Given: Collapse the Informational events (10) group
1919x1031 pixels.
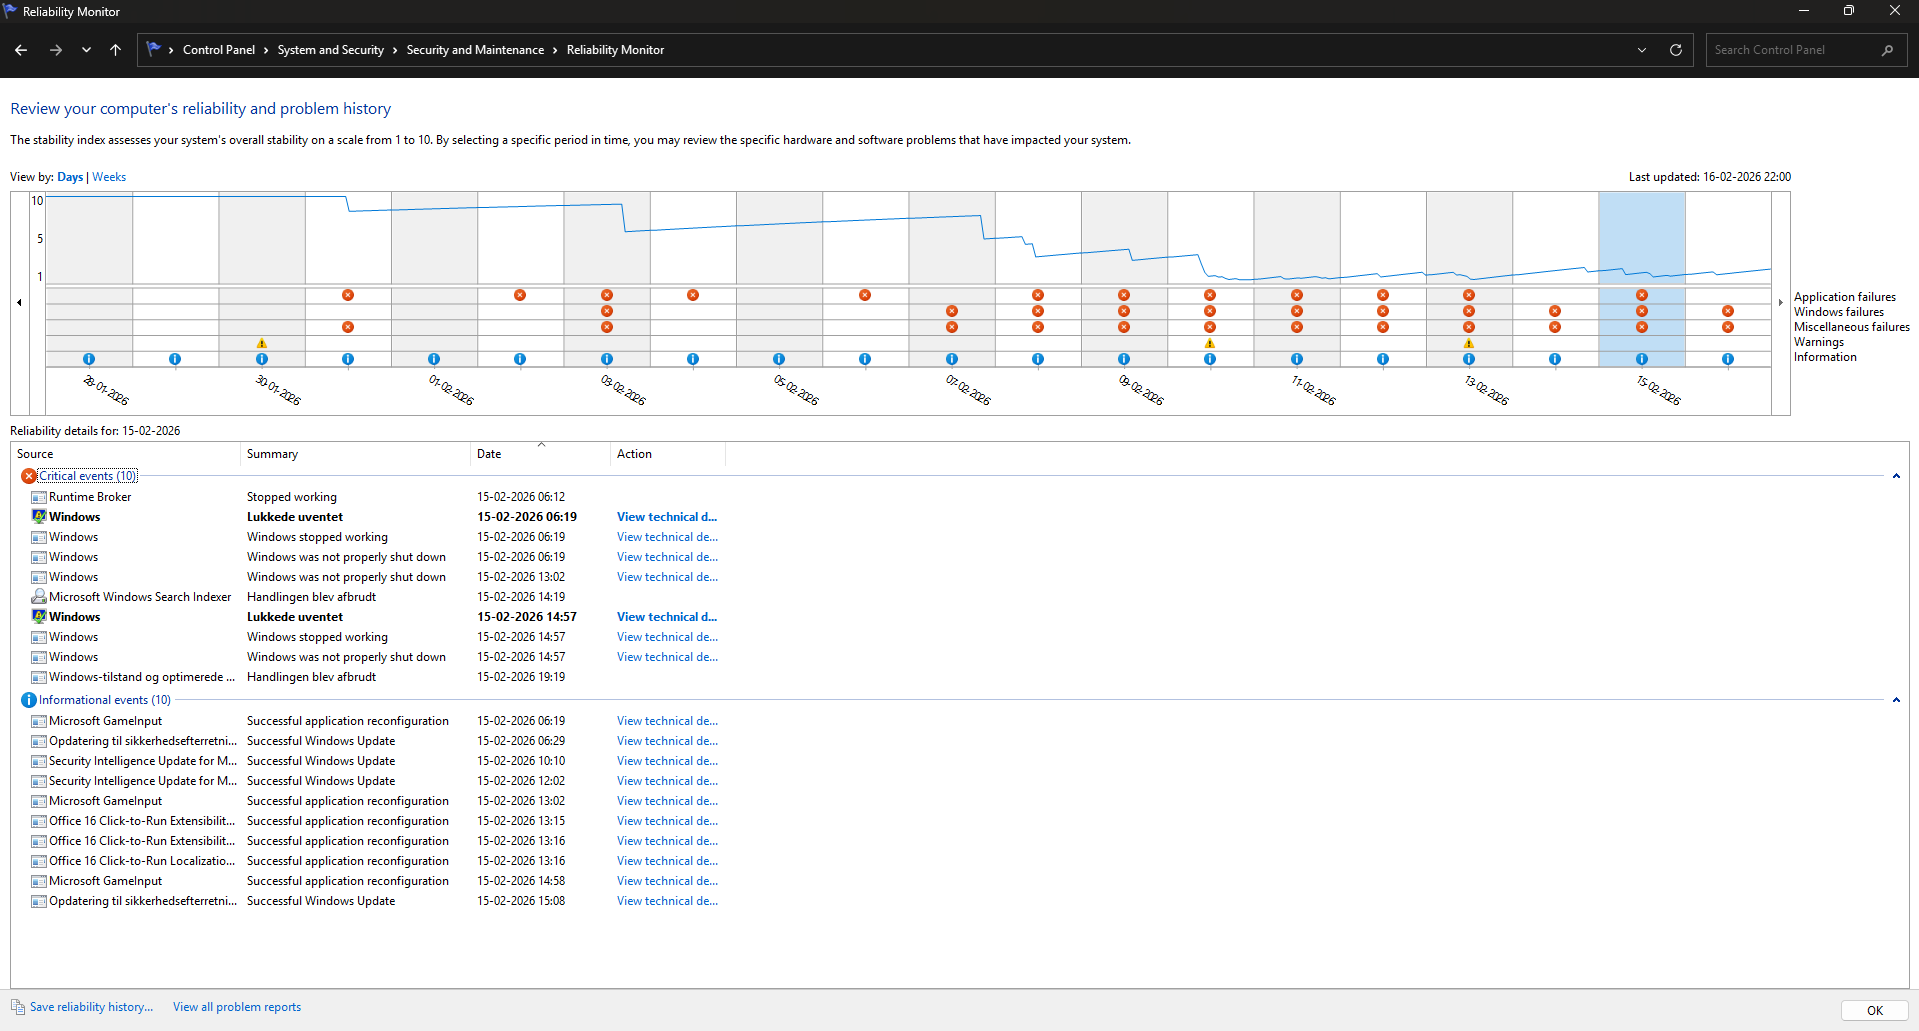Looking at the screenshot, I should (105, 700).
